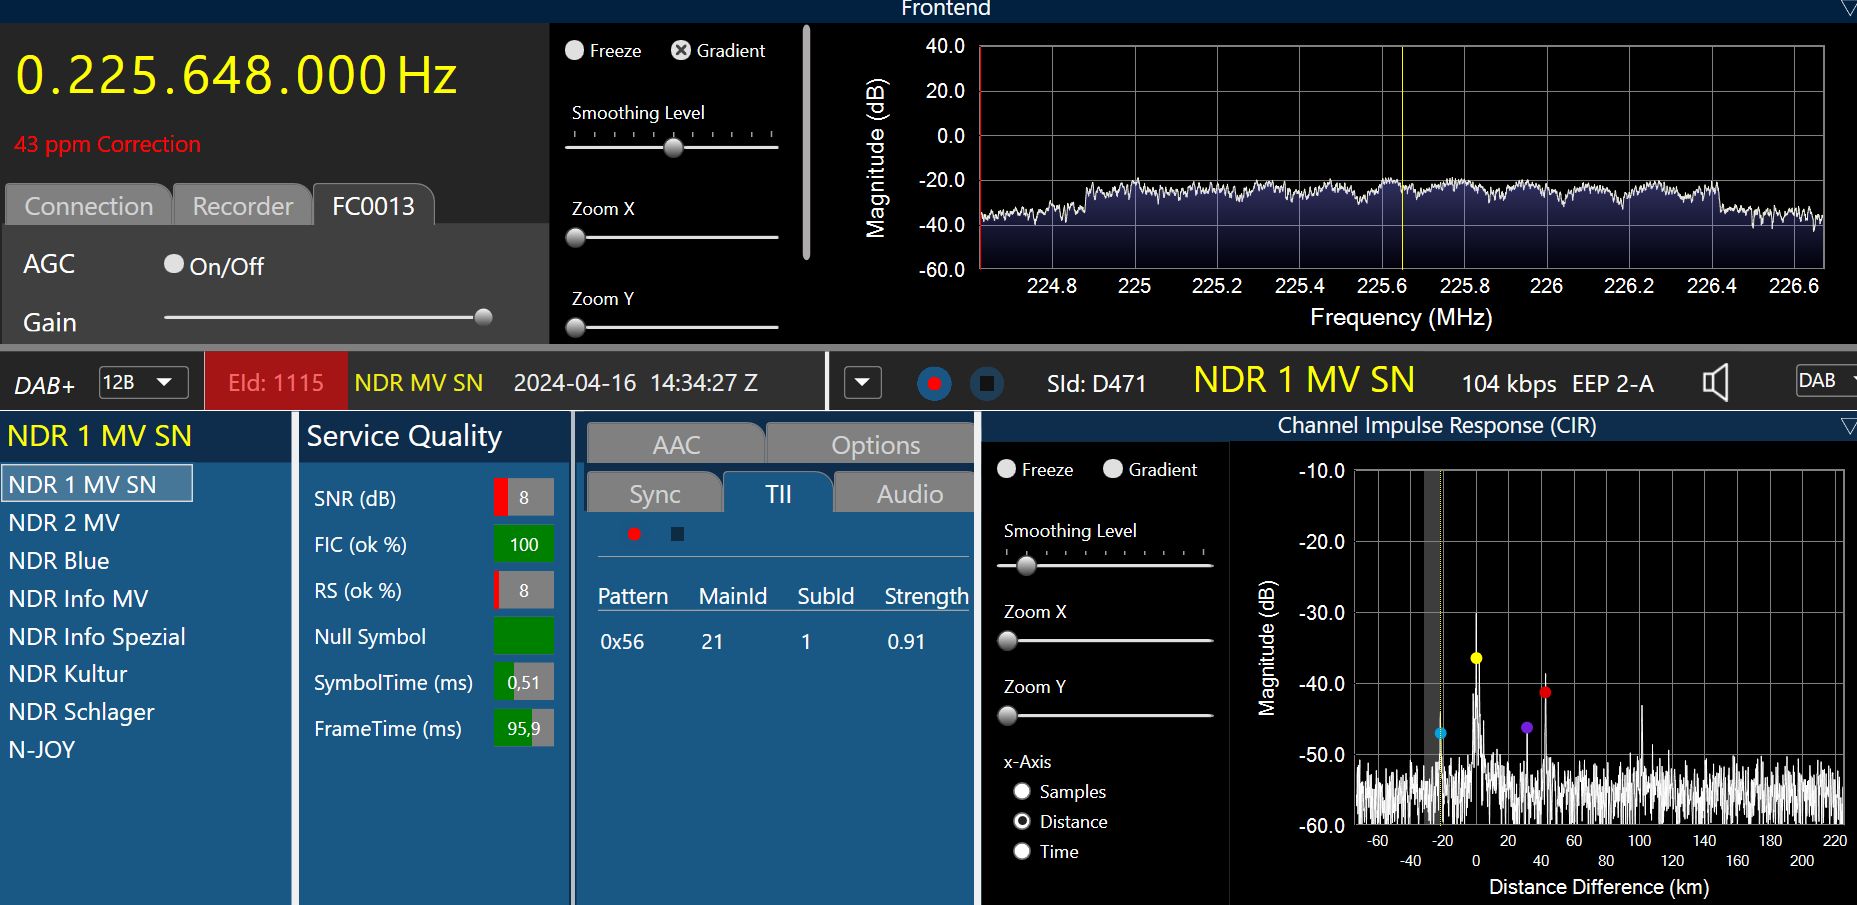
Task: Open the 12B channel dropdown
Action: click(x=143, y=383)
